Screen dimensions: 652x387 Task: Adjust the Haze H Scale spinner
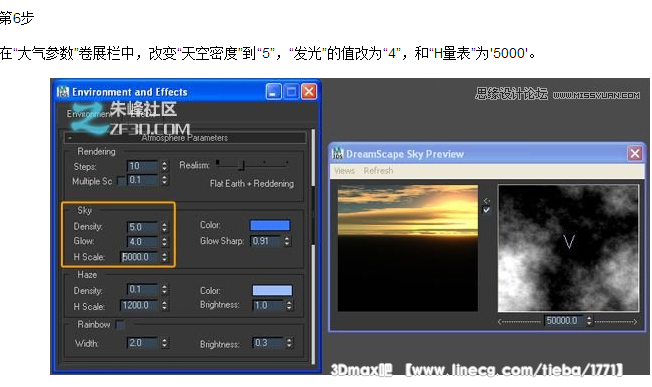165,306
